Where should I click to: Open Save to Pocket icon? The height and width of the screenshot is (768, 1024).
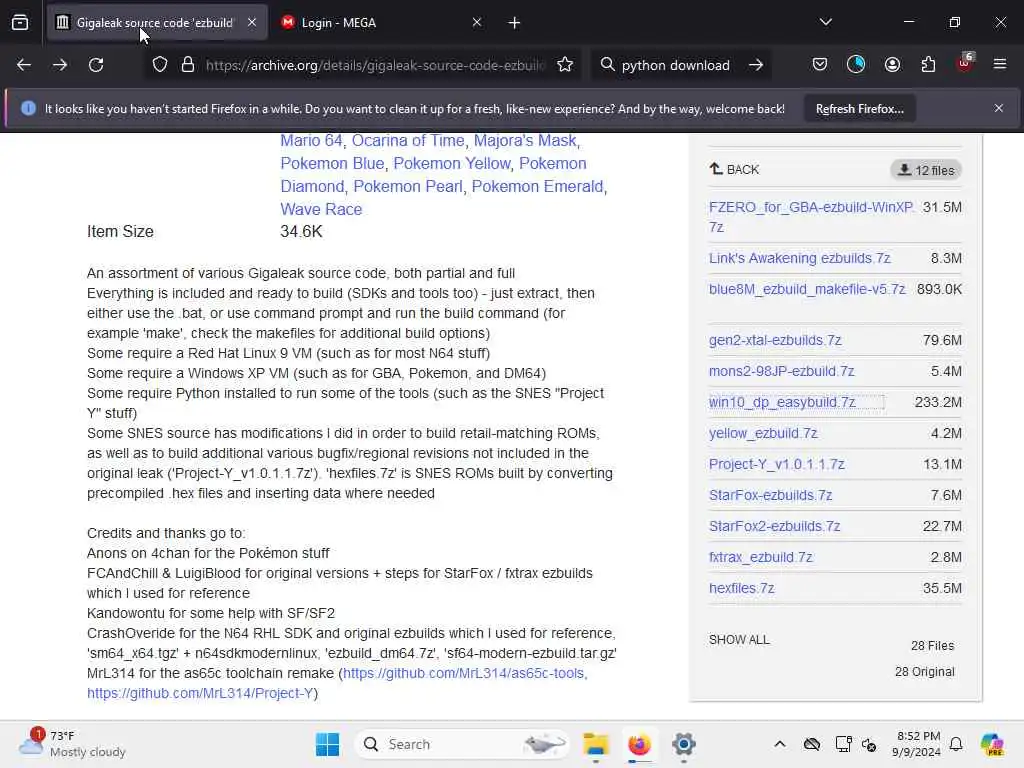point(820,65)
